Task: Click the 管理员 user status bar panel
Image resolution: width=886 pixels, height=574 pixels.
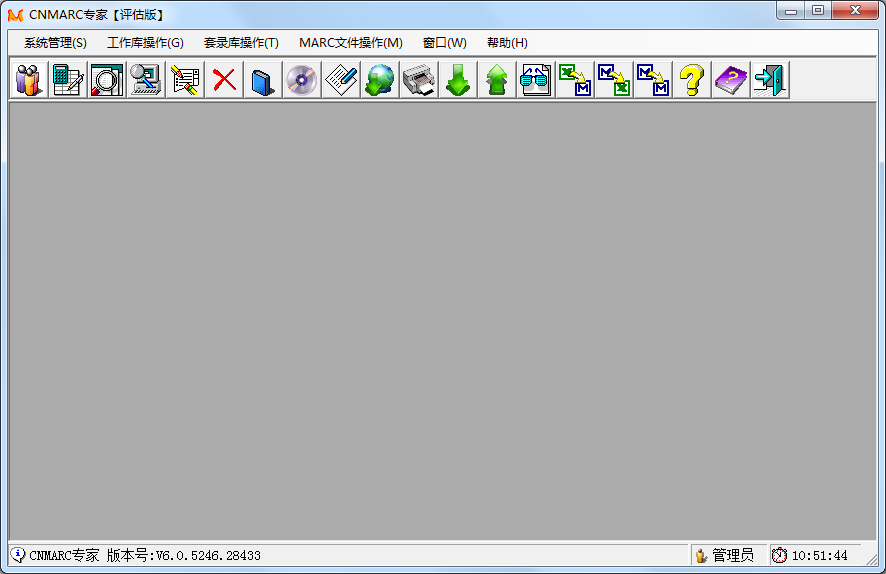Action: pyautogui.click(x=725, y=555)
